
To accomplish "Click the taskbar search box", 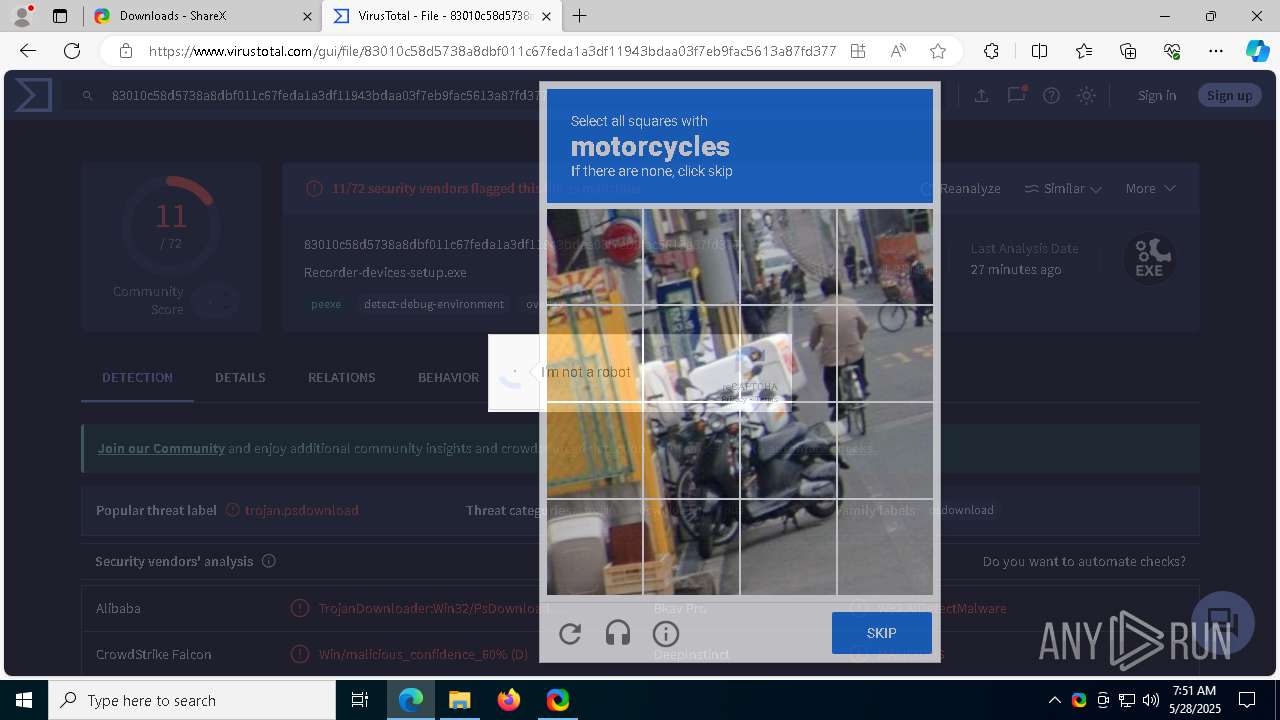I will click(x=192, y=700).
